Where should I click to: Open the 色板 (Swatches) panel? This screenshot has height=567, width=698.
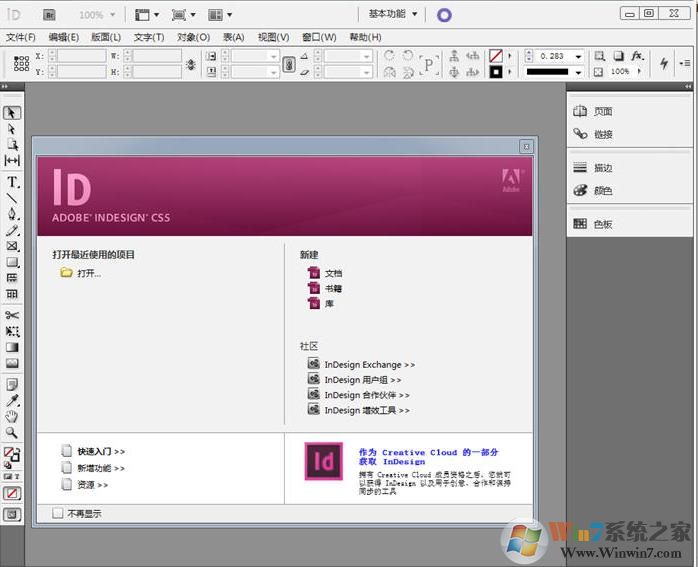tap(602, 224)
